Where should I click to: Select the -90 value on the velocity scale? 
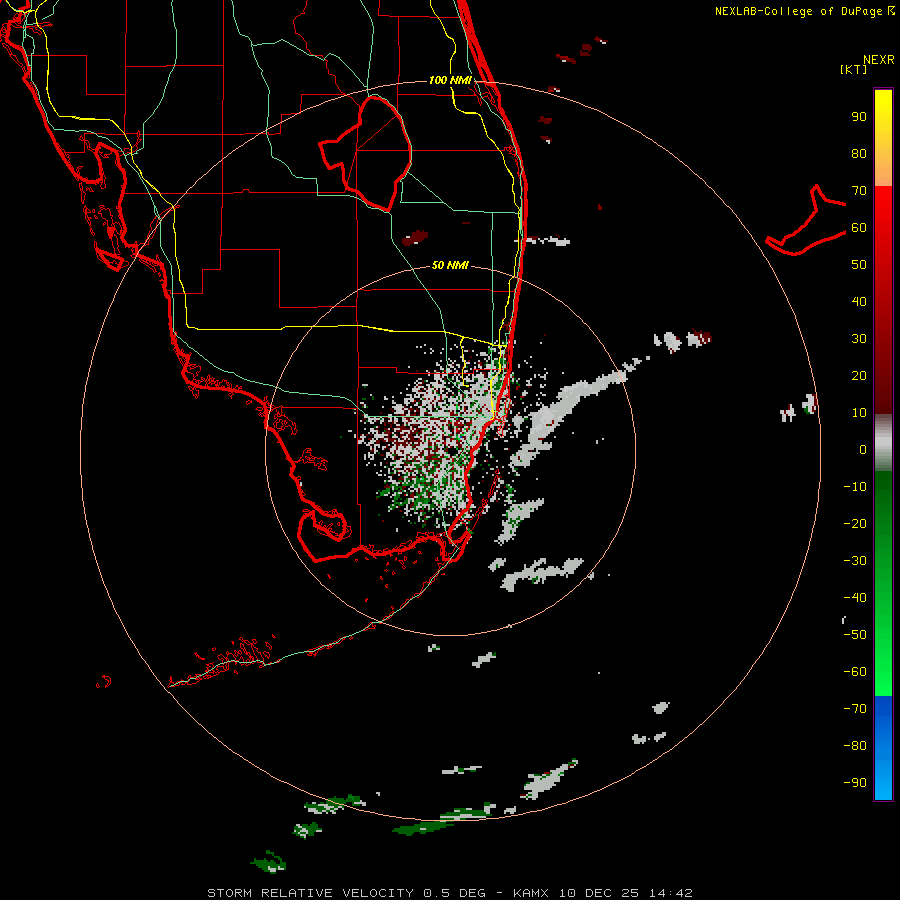pos(855,782)
